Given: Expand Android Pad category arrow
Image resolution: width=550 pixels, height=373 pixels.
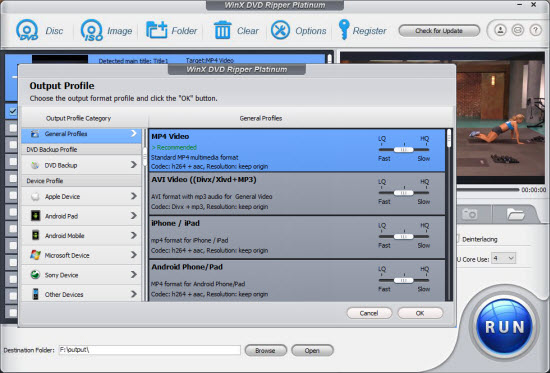Looking at the screenshot, I should tap(134, 215).
